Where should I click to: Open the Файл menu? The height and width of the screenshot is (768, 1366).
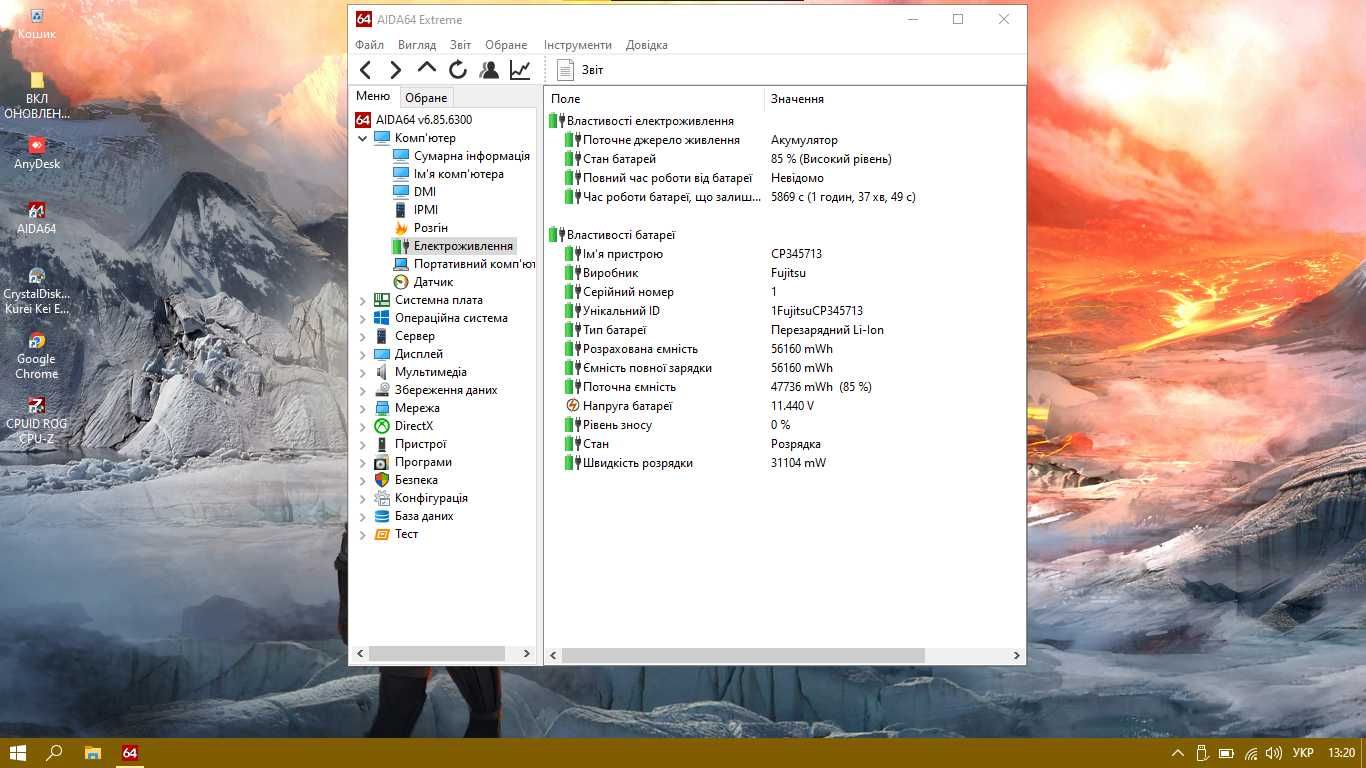point(369,45)
